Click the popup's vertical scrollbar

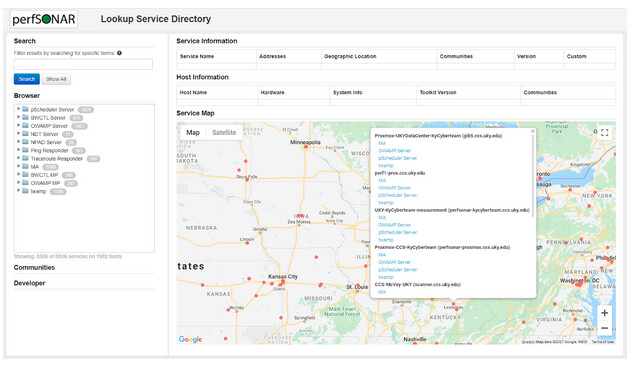(x=533, y=174)
